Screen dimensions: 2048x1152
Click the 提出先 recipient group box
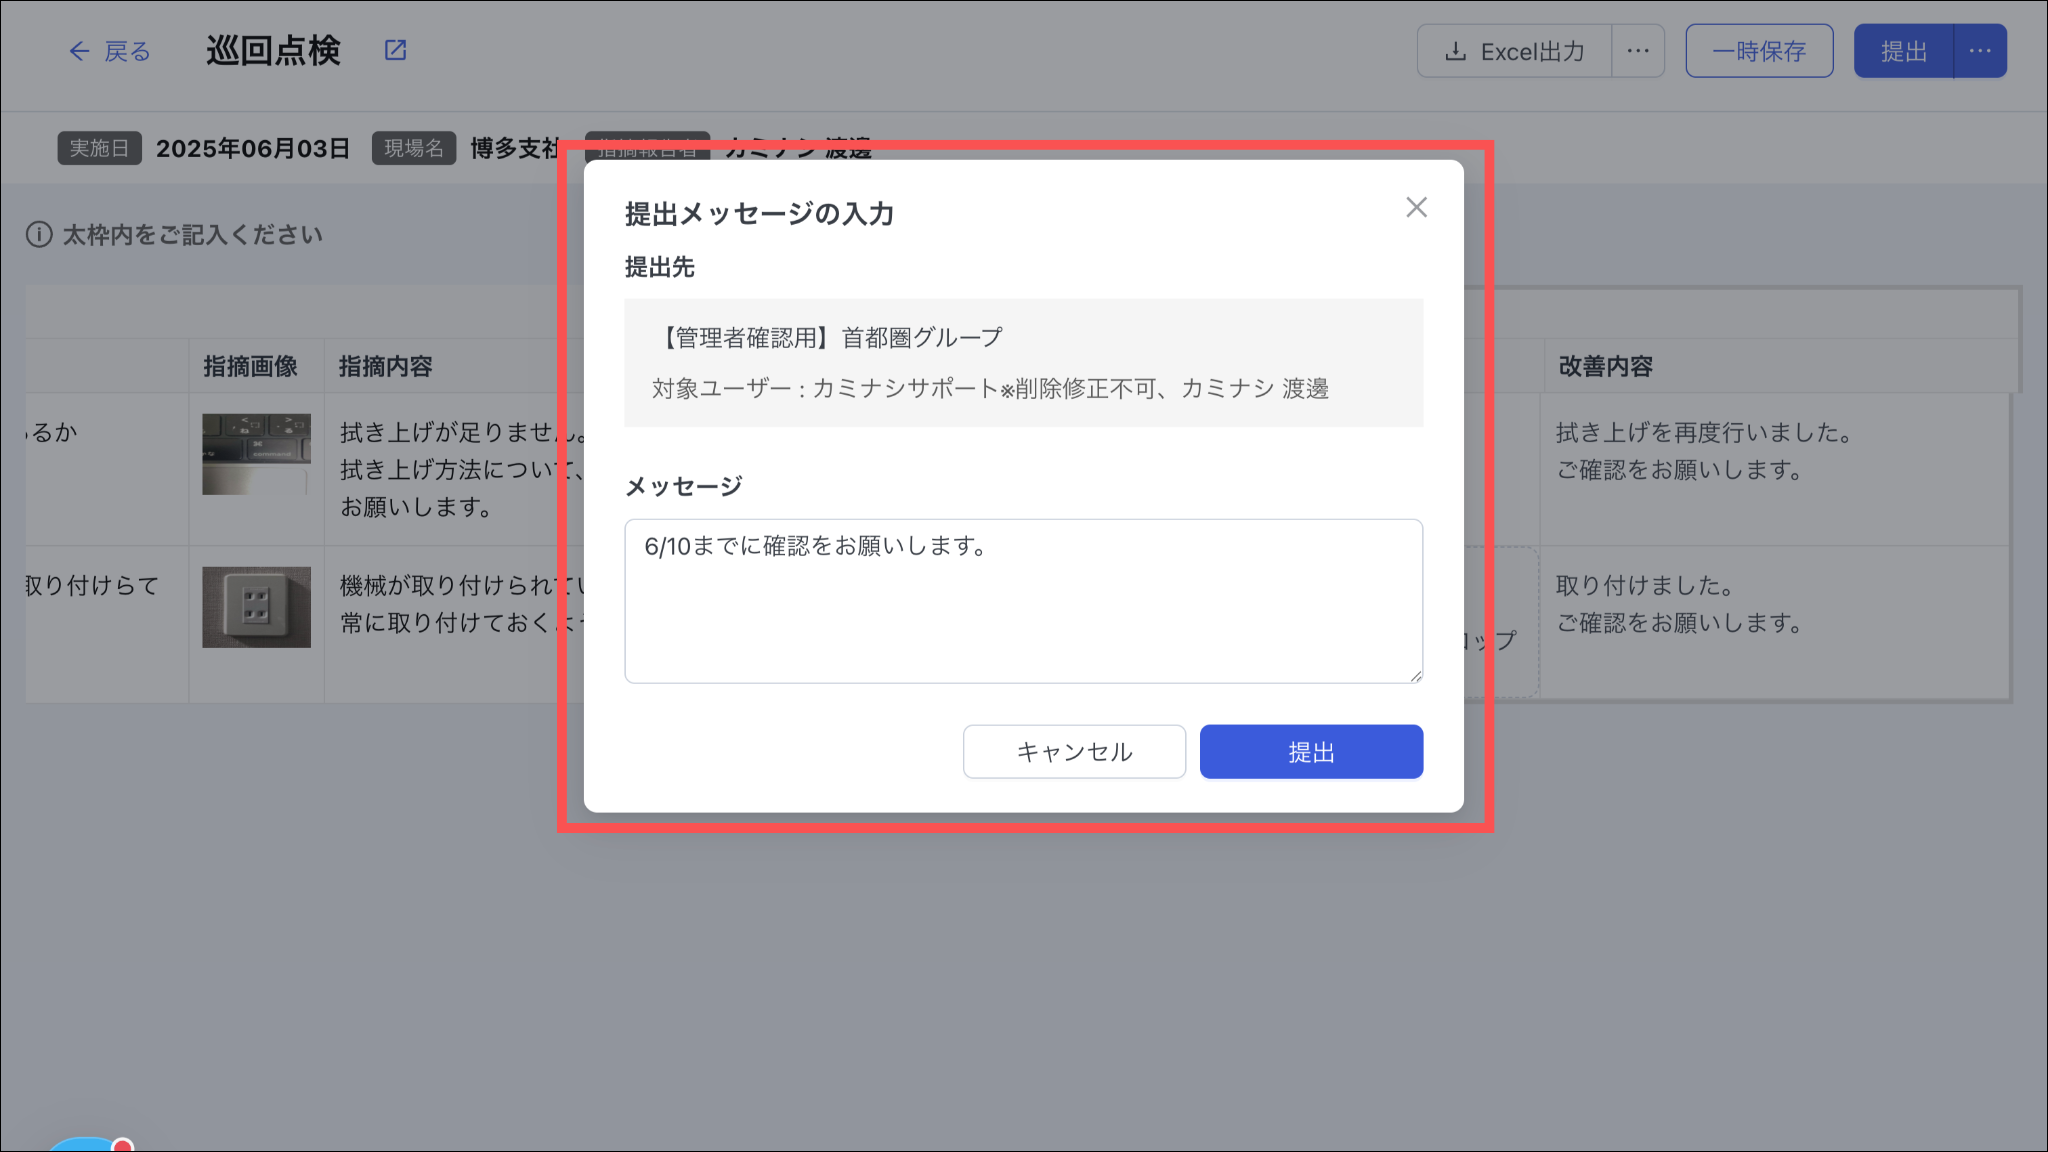(1023, 363)
